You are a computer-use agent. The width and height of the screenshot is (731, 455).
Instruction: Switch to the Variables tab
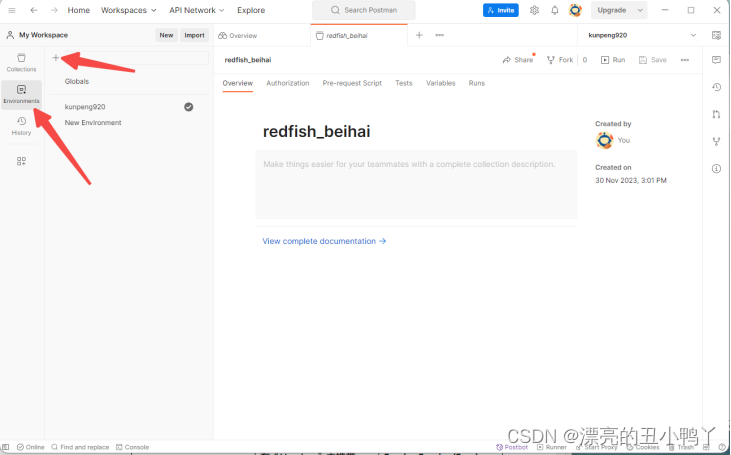pos(441,83)
